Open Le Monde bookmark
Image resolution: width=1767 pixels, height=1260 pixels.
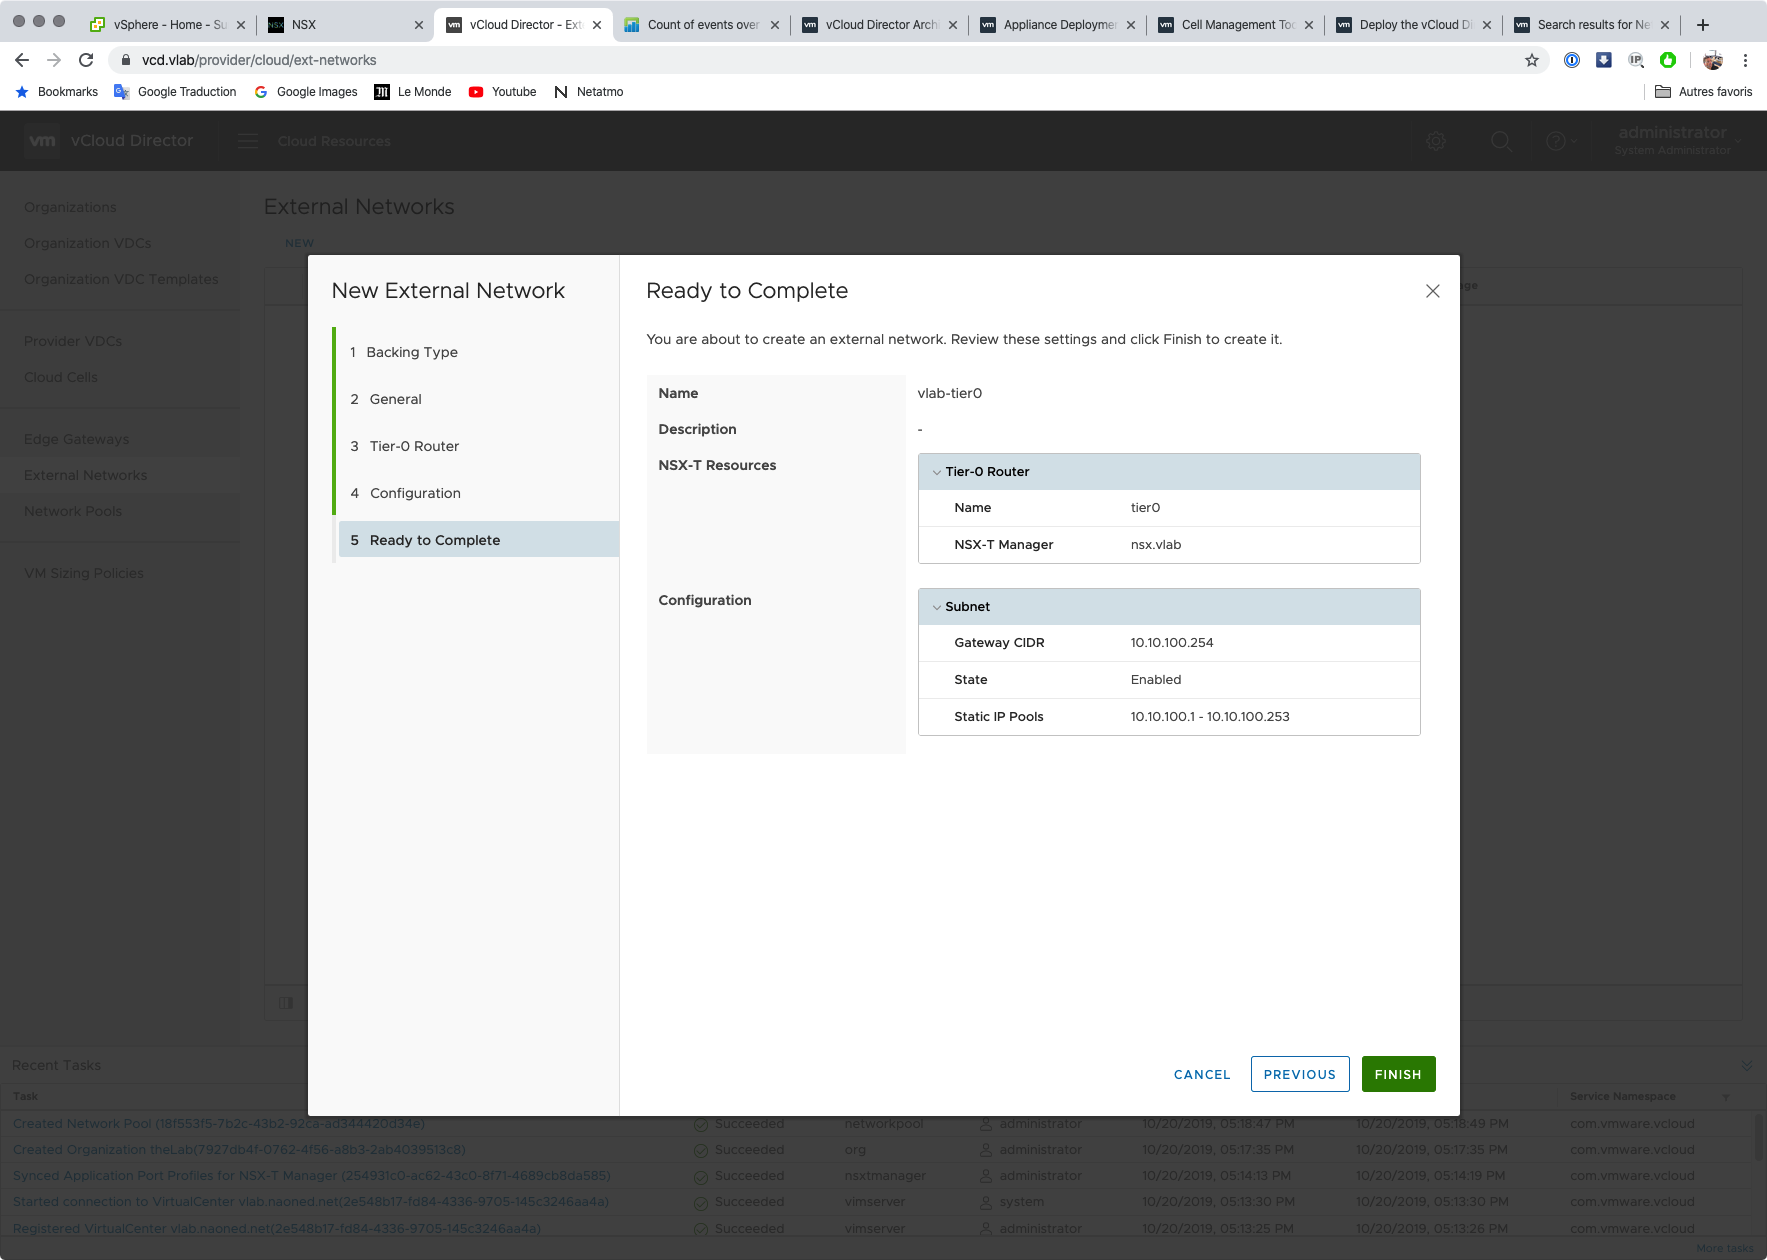pos(412,92)
